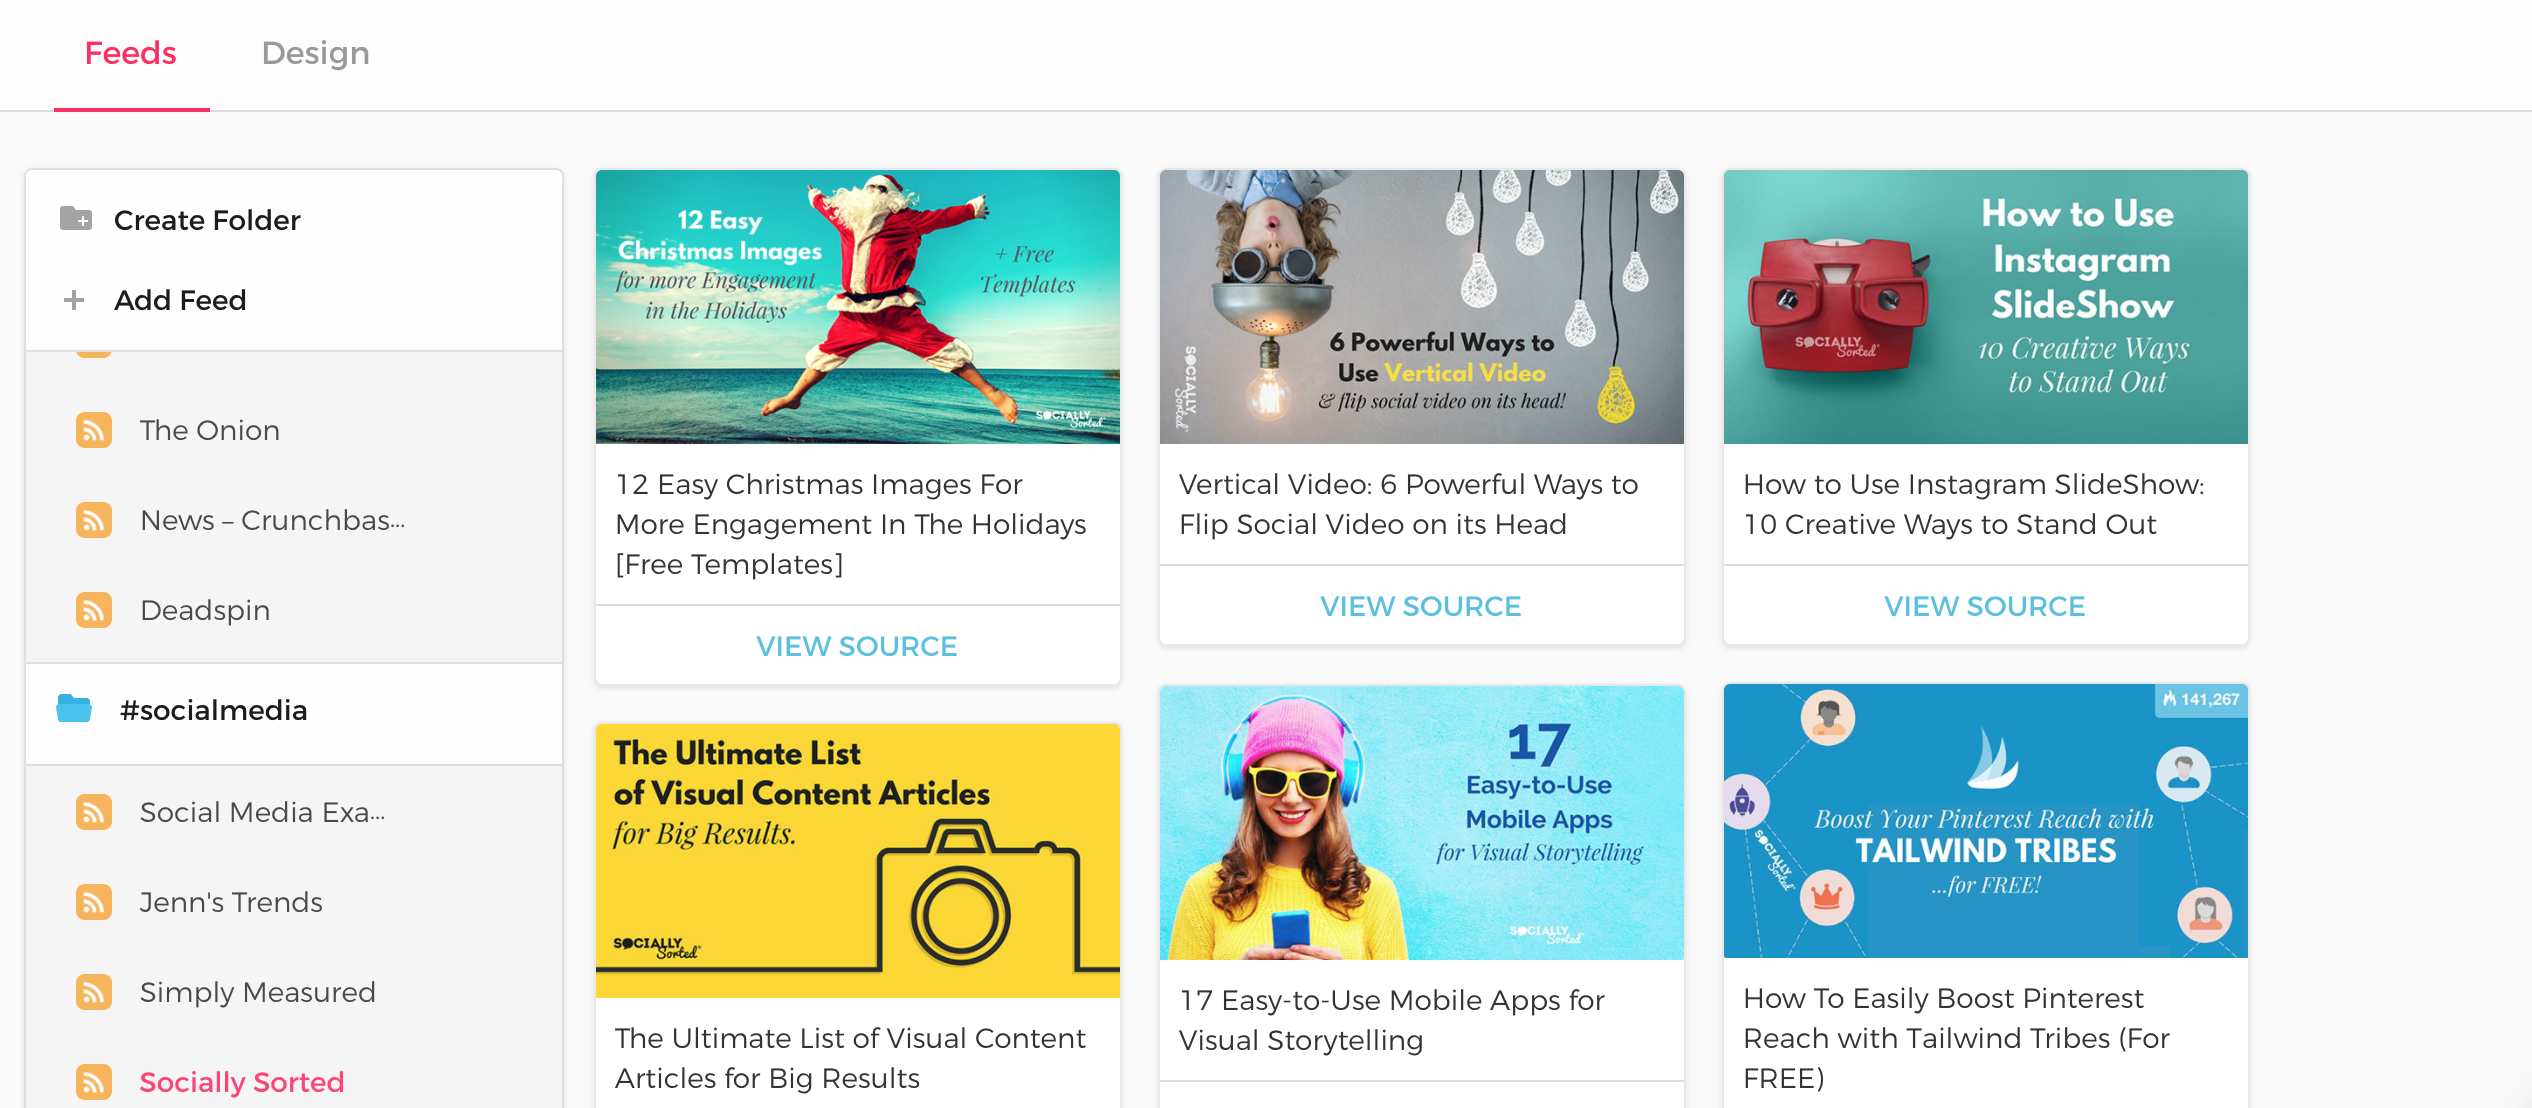Image resolution: width=2532 pixels, height=1108 pixels.
Task: Click the blue #socialmedia folder icon
Action: pyautogui.click(x=74, y=709)
